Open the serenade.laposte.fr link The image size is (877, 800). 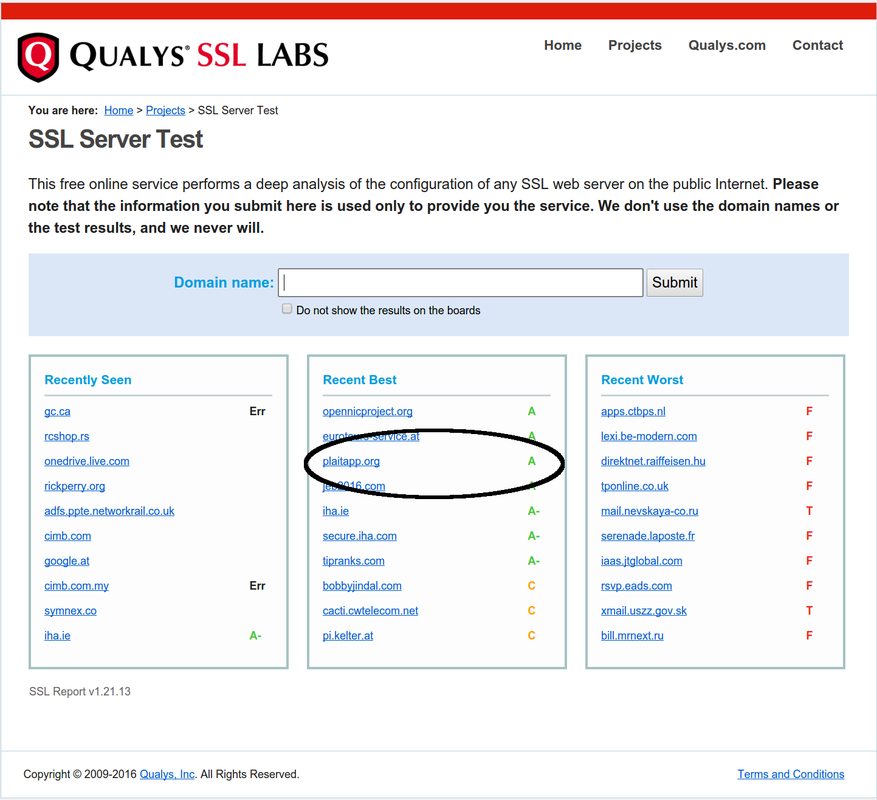pyautogui.click(x=648, y=536)
